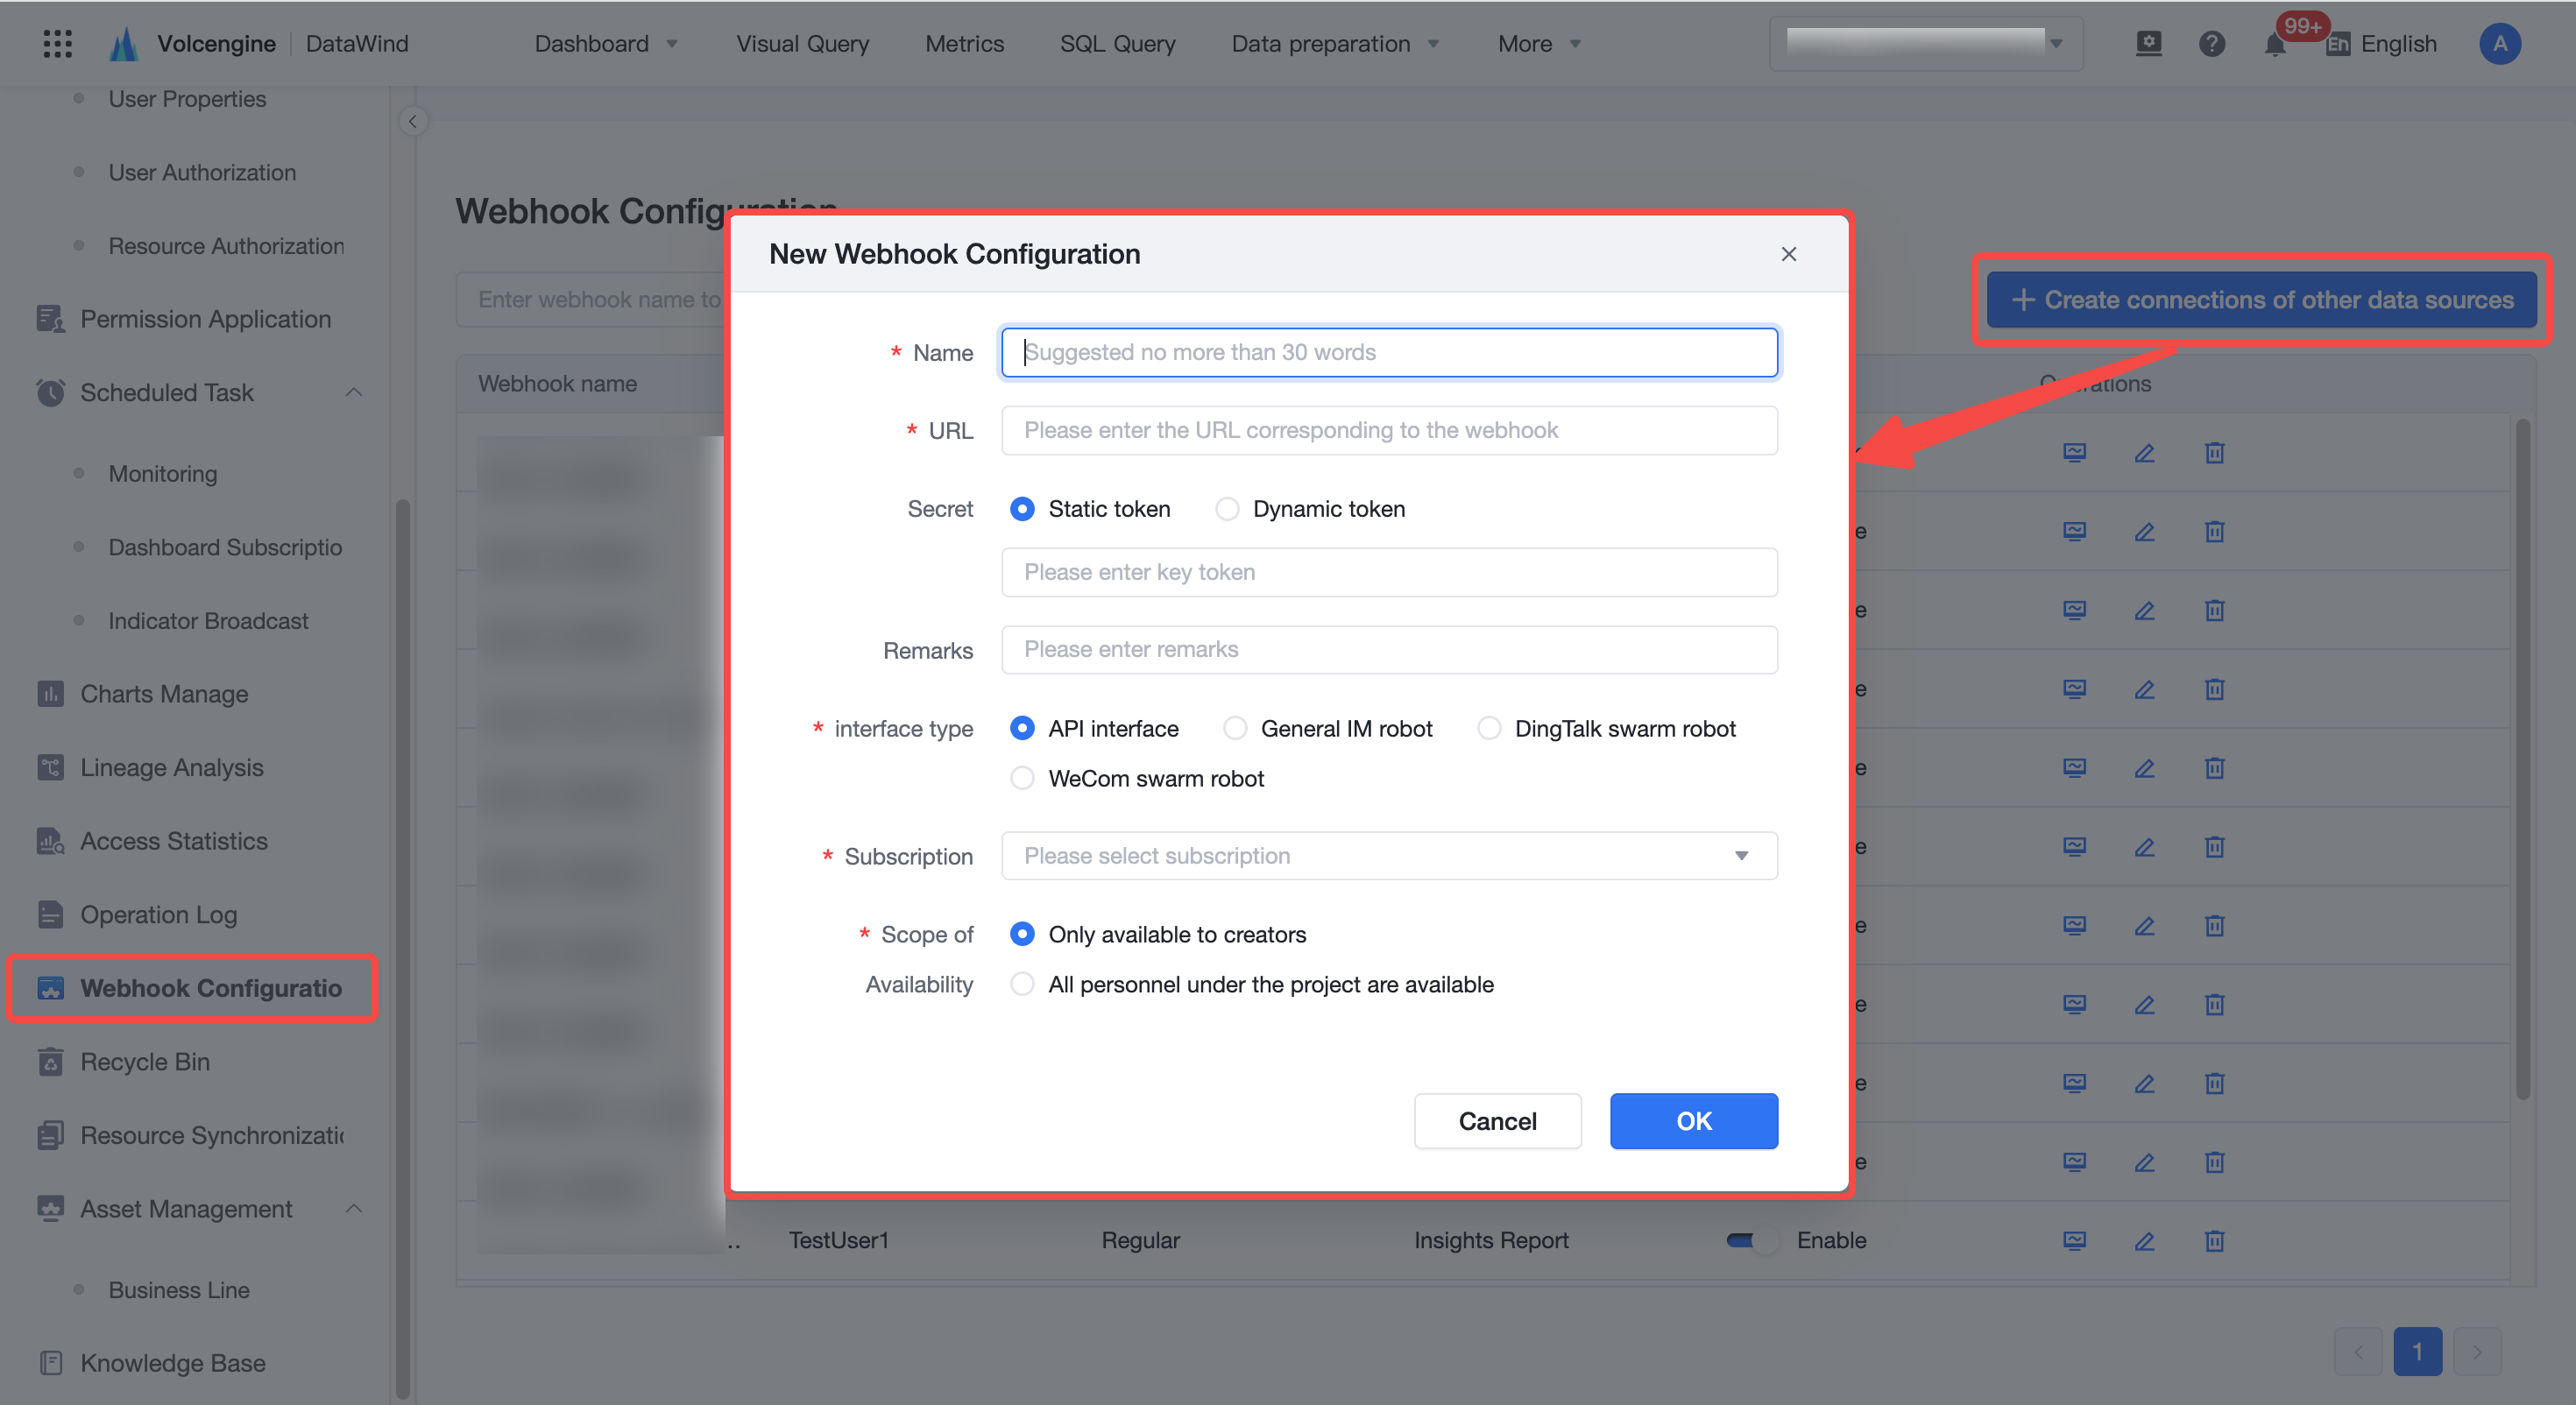The width and height of the screenshot is (2576, 1405).
Task: Select the Dynamic token radio button
Action: 1227,509
